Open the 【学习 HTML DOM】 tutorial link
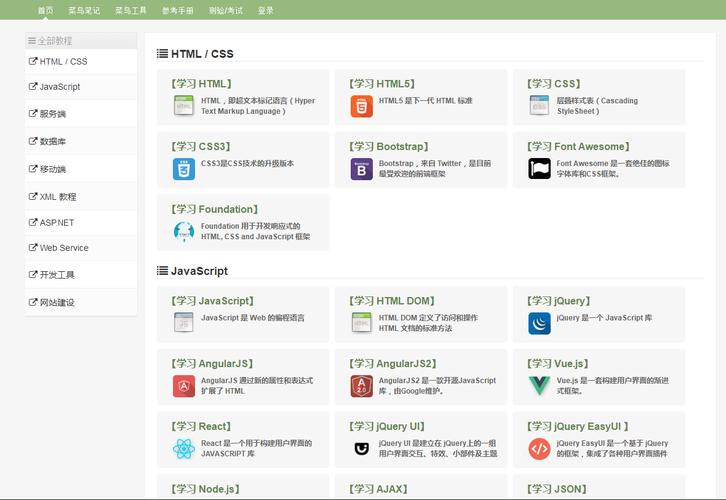The width and height of the screenshot is (726, 500). point(392,301)
